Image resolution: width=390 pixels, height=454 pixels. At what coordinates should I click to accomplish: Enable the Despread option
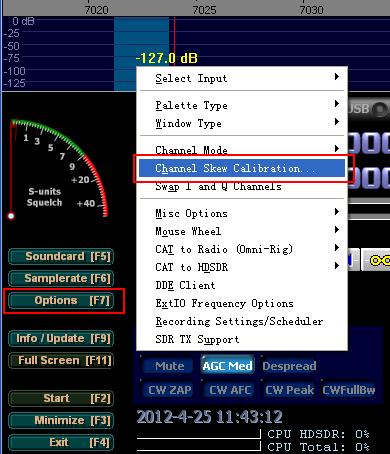[x=289, y=366]
